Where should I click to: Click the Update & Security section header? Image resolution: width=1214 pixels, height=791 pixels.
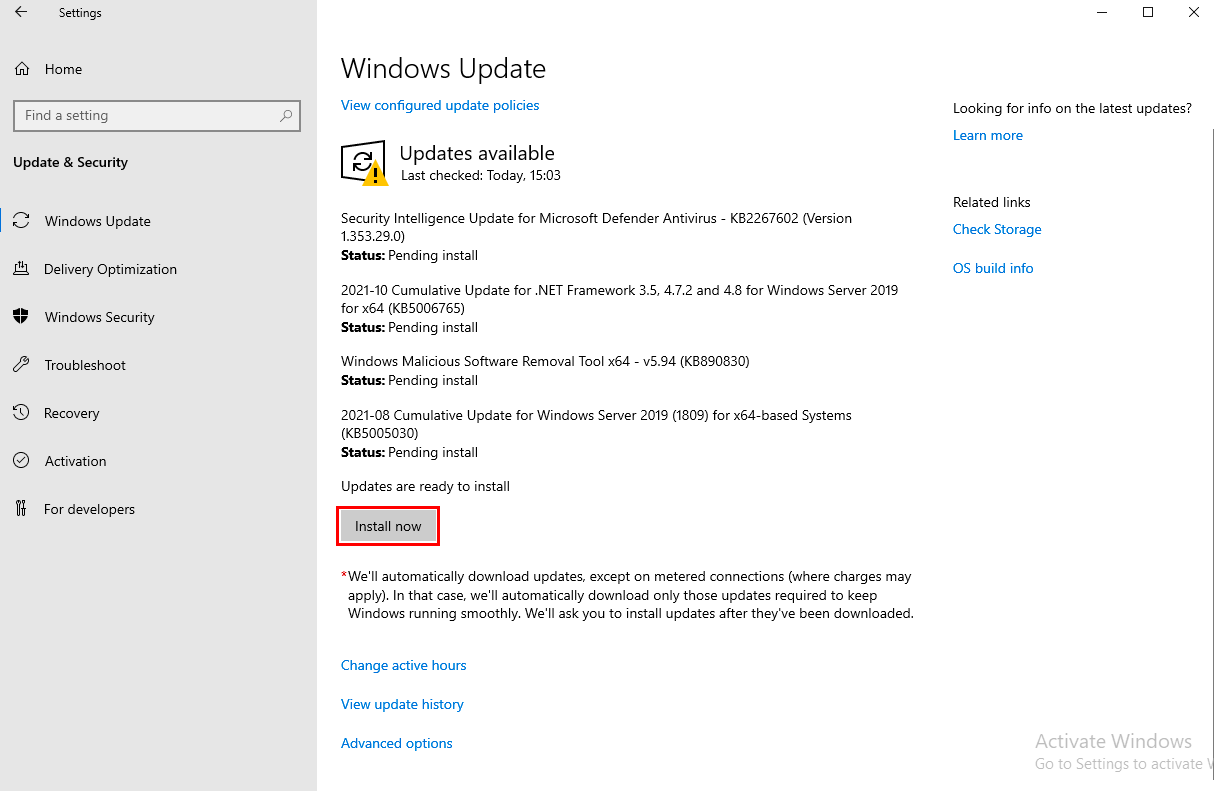click(x=70, y=162)
